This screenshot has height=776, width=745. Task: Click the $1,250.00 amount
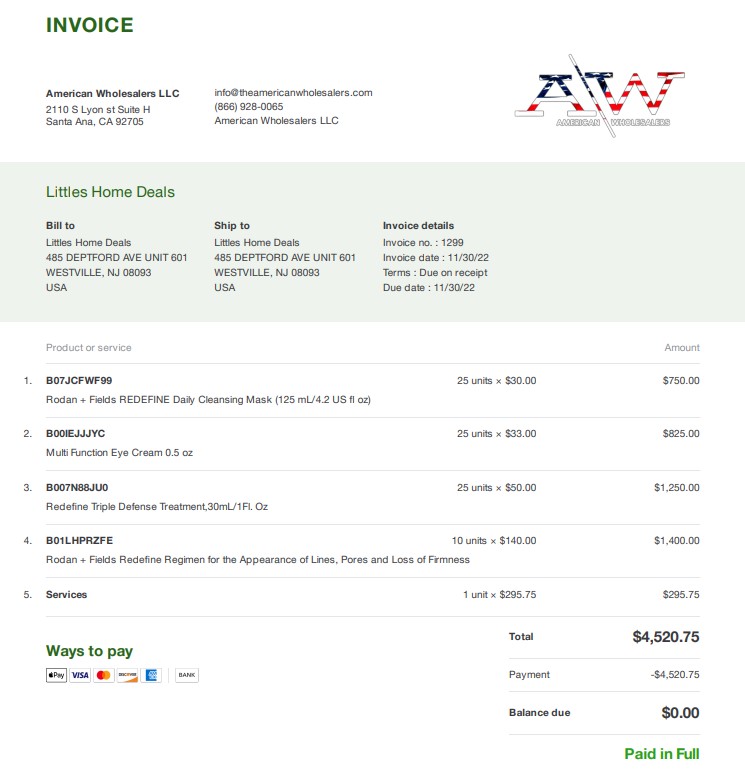(x=677, y=487)
